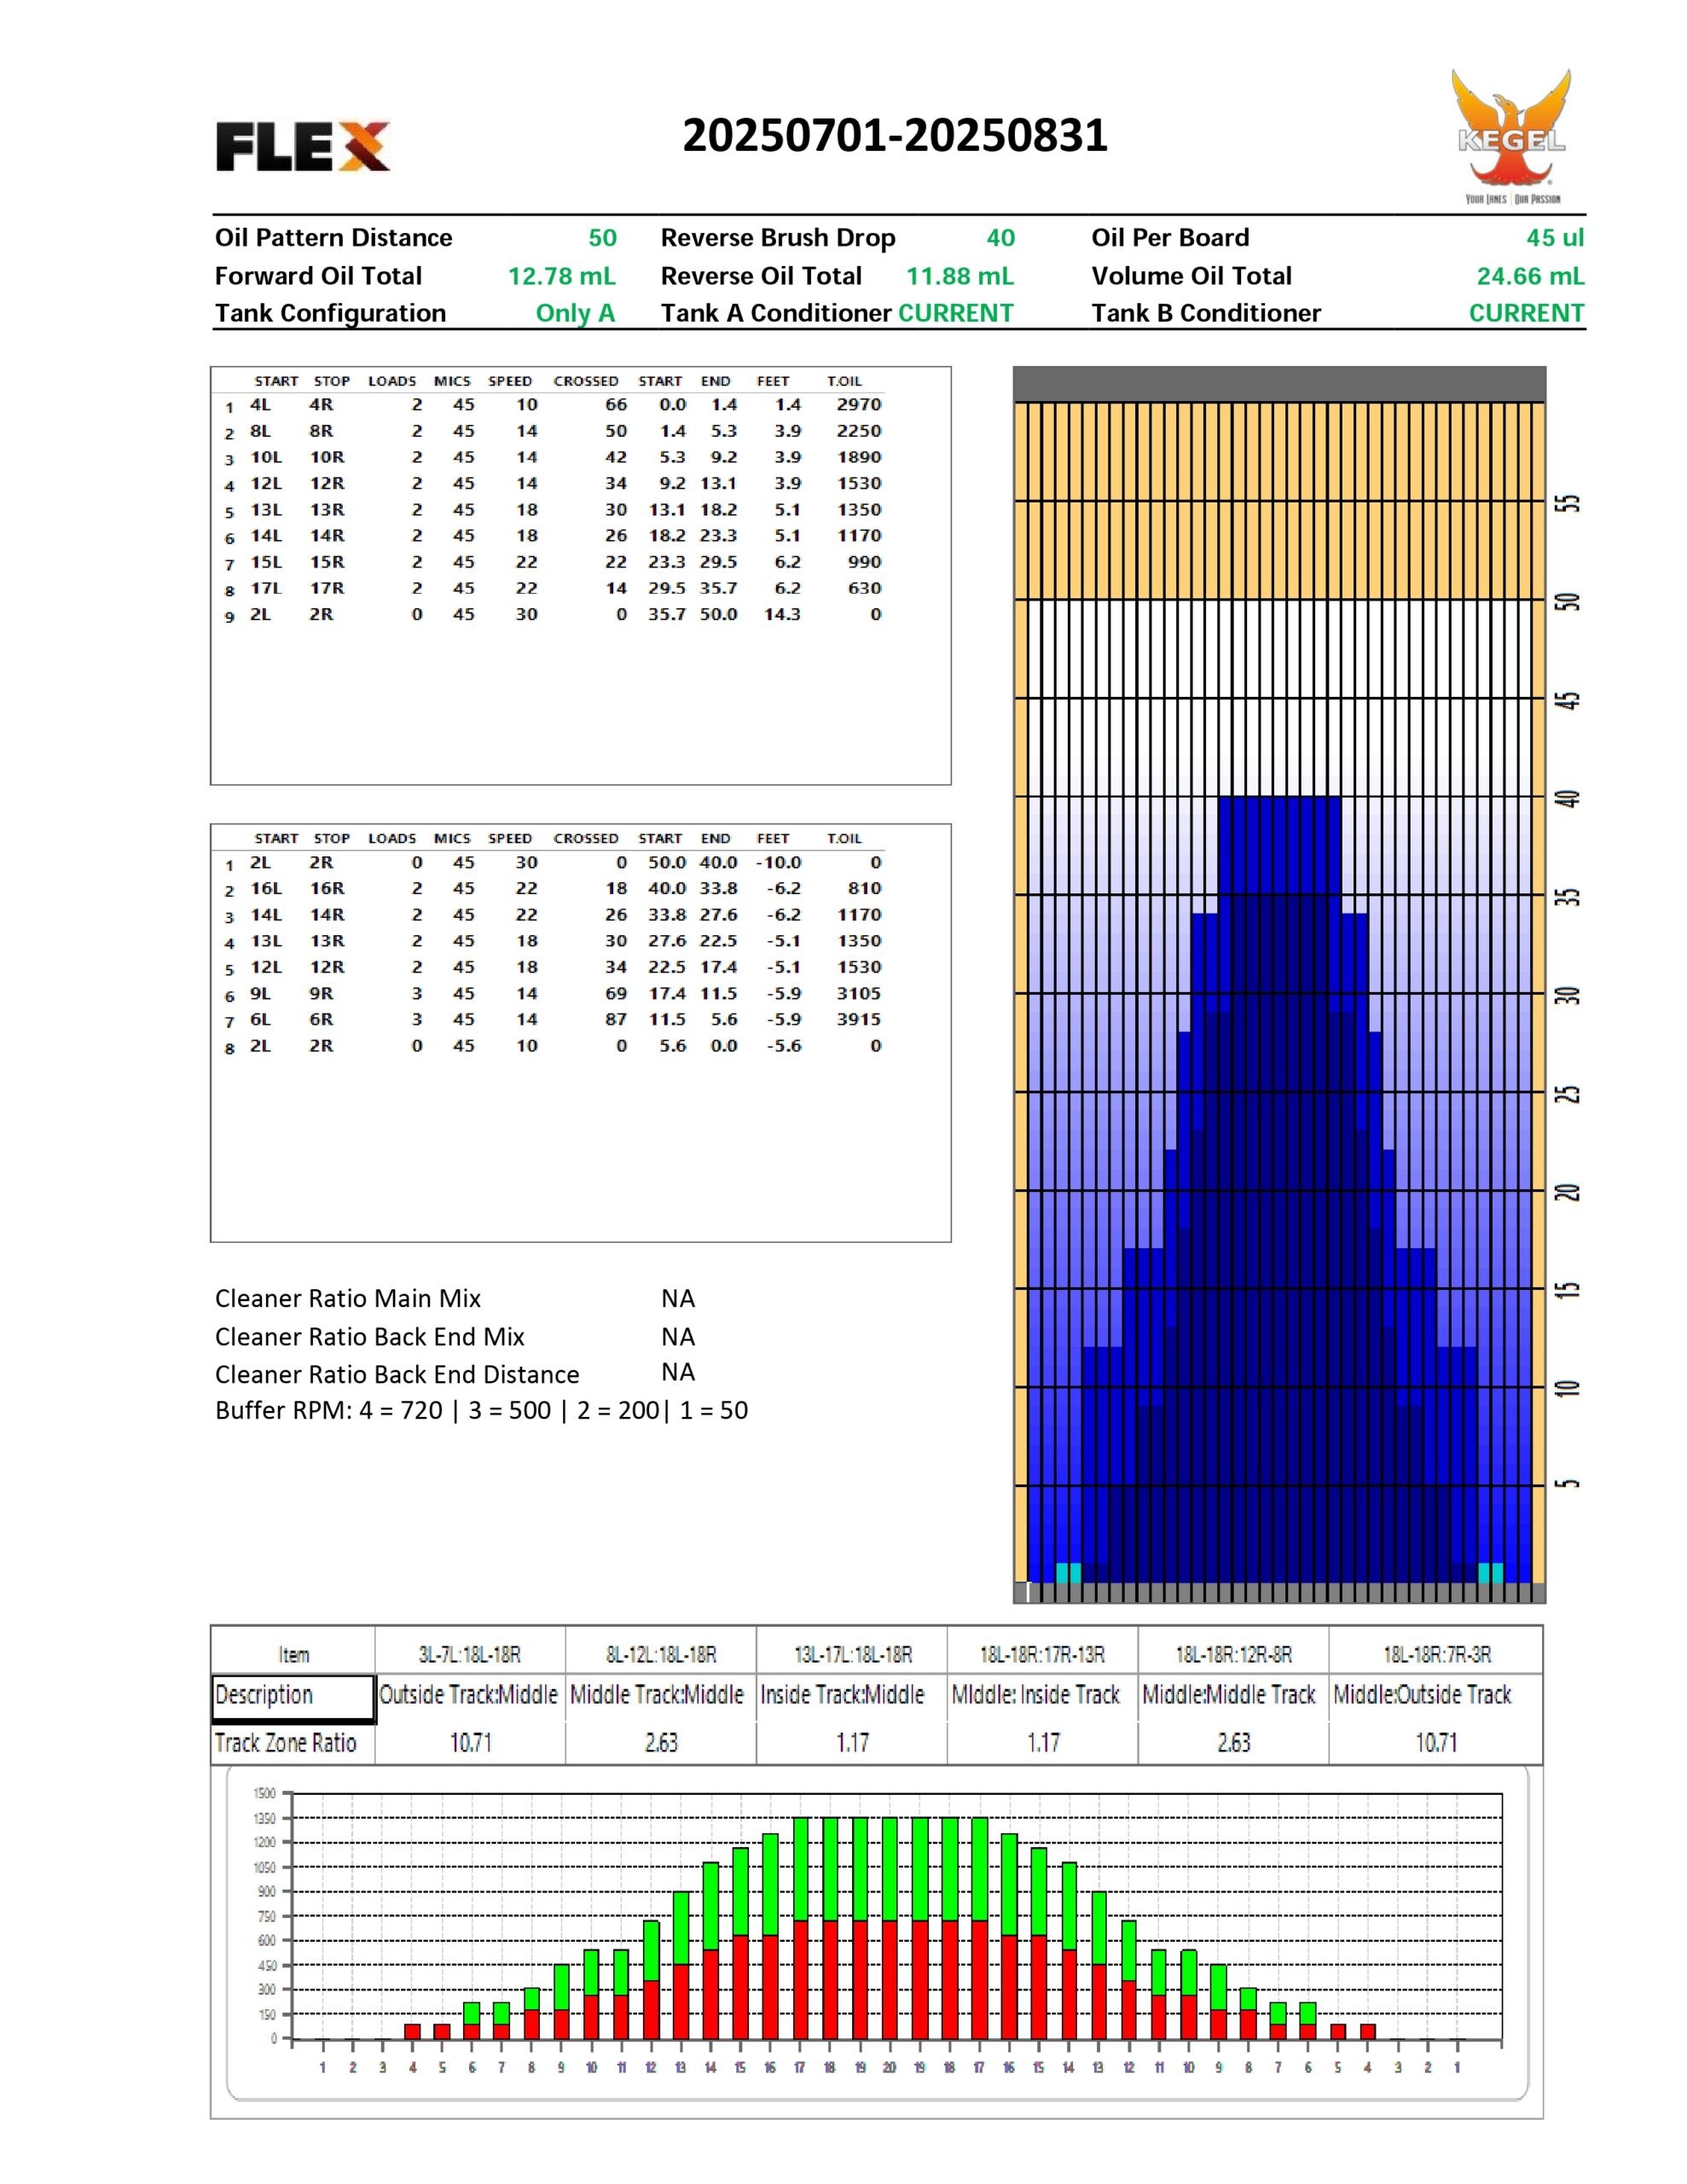Click the Oil Pattern Distance value 50
Viewport: 1687px width, 2184px height.
pos(602,238)
